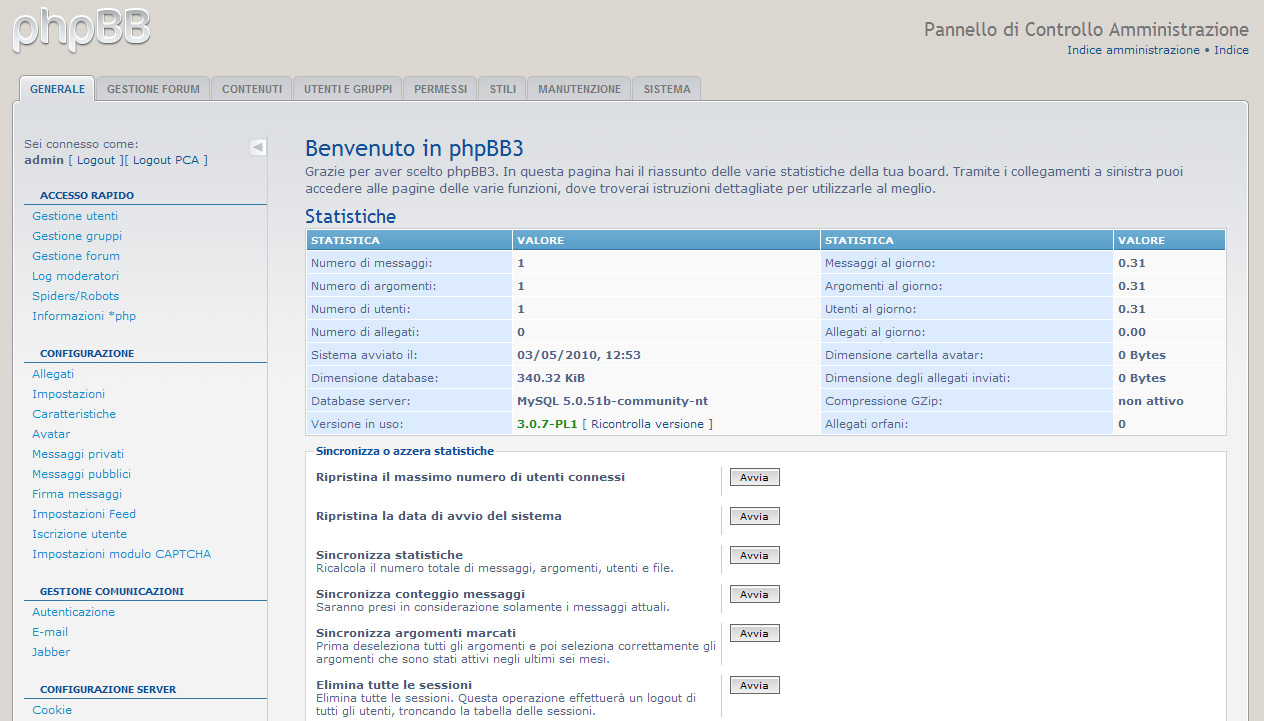Open Firma messaggi settings
The height and width of the screenshot is (721, 1264).
[77, 494]
